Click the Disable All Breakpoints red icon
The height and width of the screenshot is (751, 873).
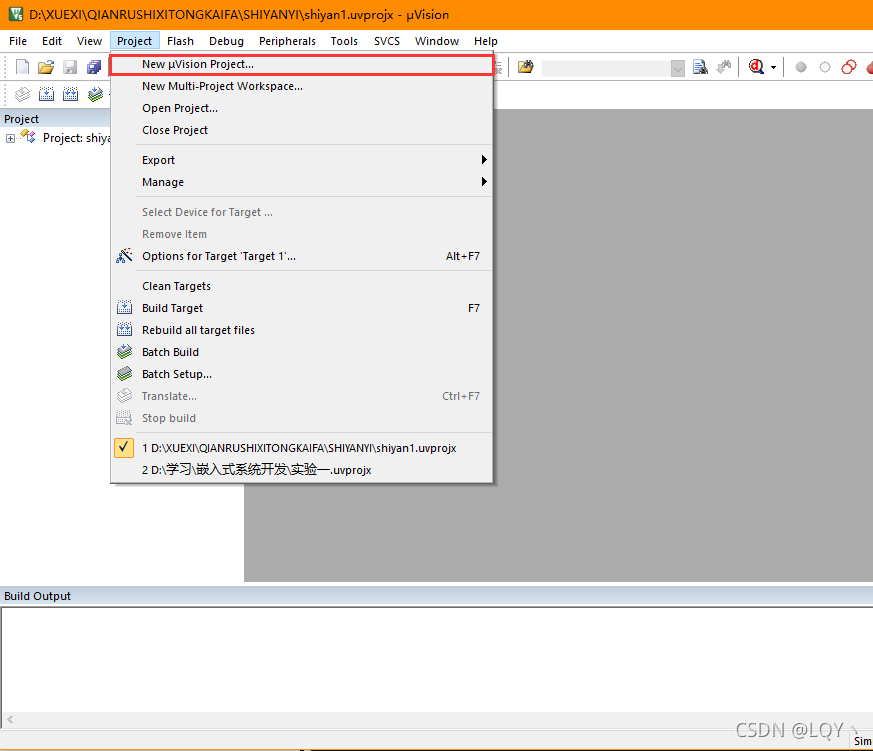pyautogui.click(x=849, y=67)
